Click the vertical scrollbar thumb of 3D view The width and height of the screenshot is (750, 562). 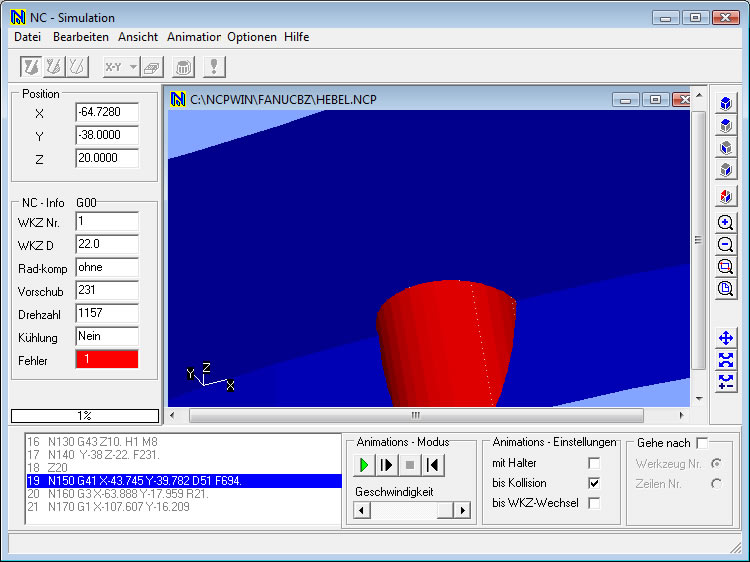[698, 240]
